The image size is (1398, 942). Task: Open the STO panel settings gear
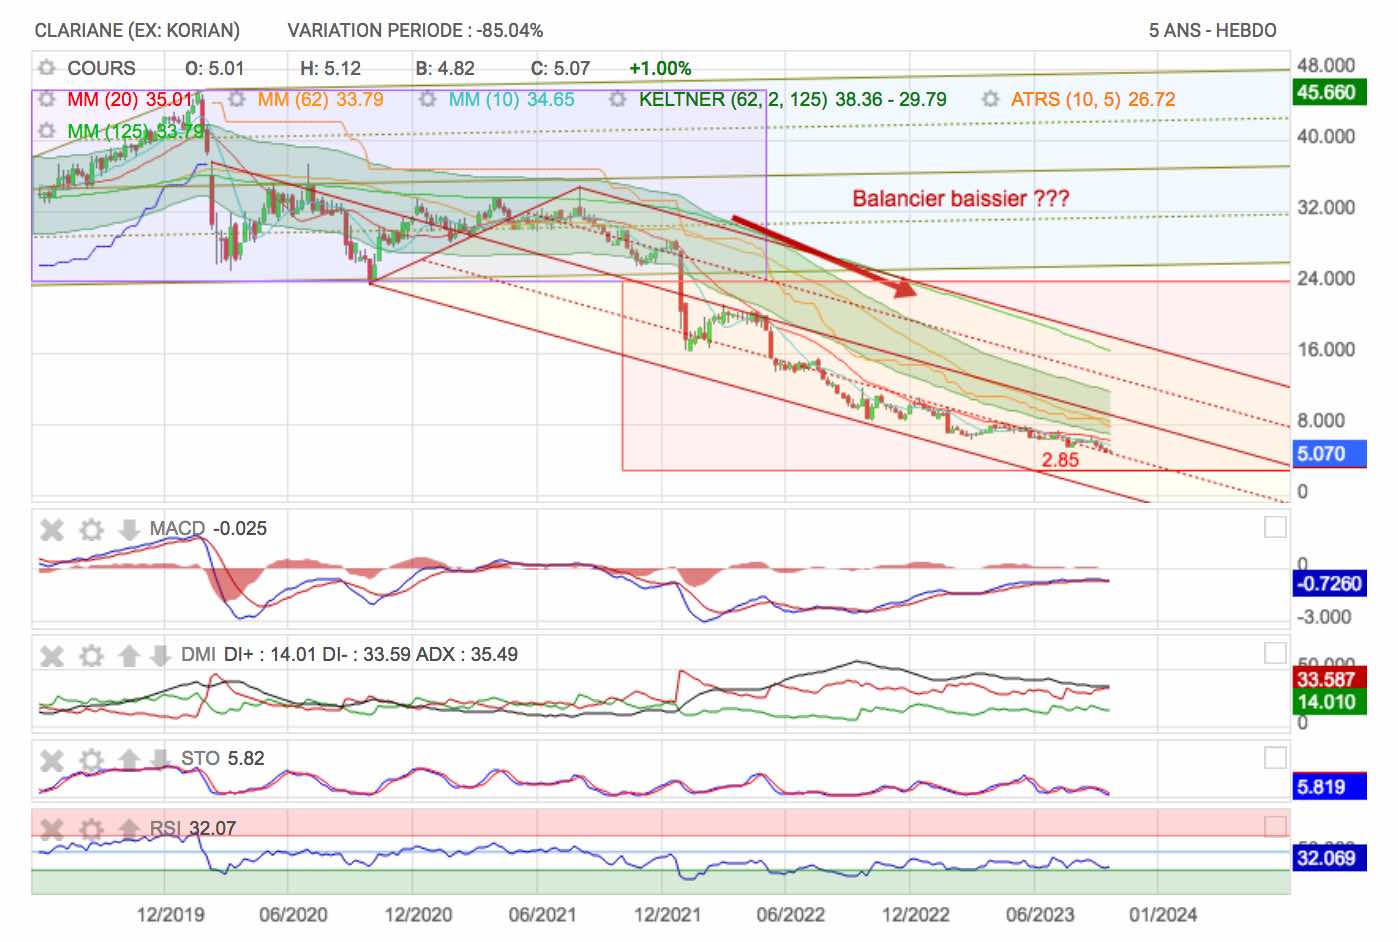91,759
